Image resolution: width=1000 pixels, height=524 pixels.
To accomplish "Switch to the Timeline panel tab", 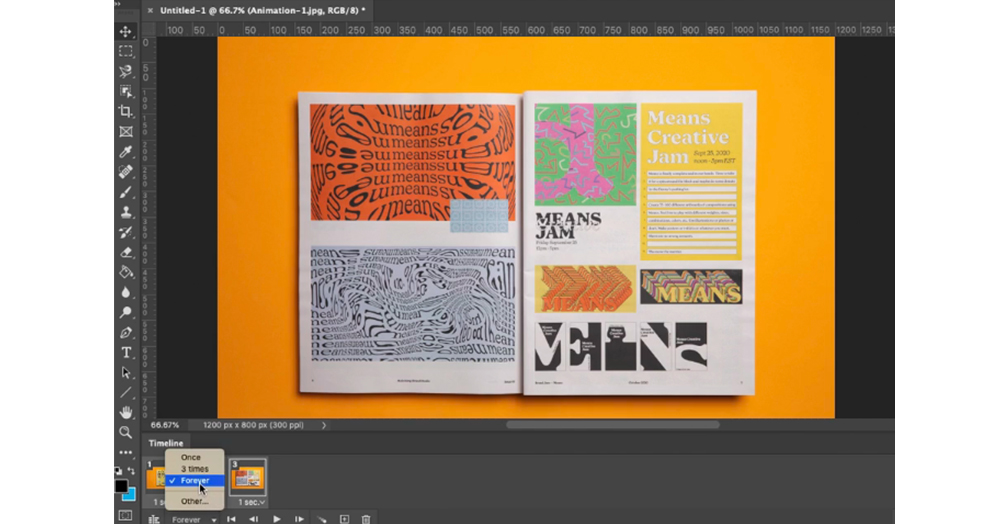I will point(166,443).
